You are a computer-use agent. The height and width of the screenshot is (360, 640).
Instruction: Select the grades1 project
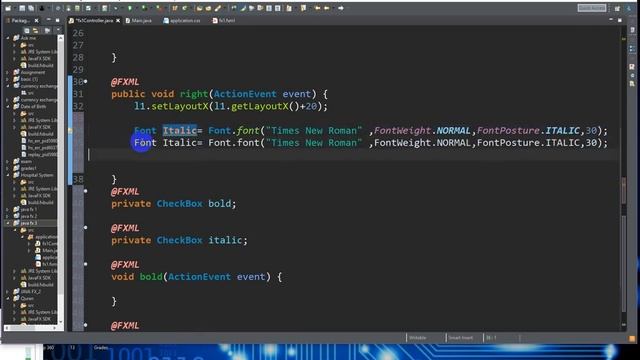tap(28, 168)
